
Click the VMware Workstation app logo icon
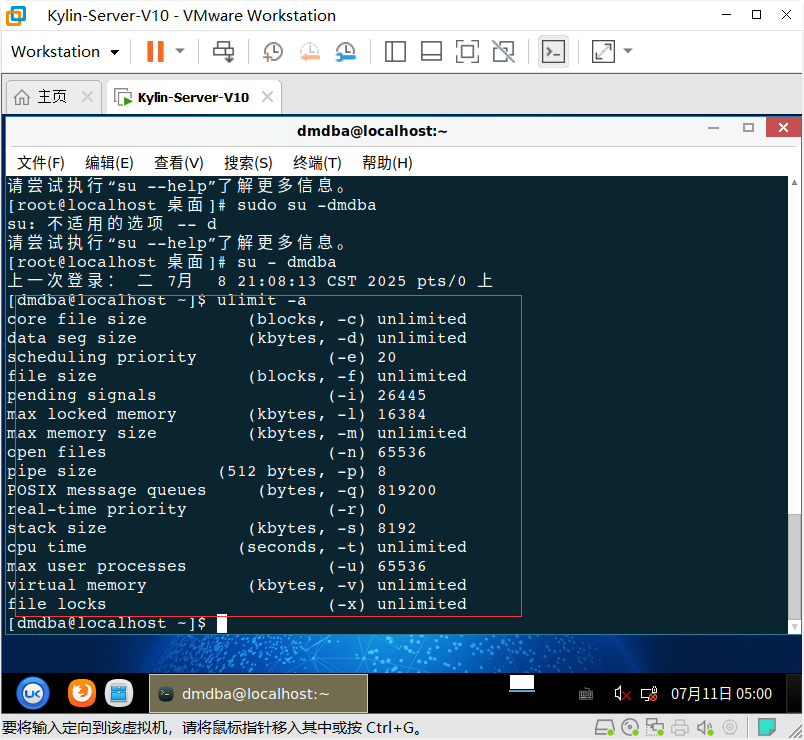[x=15, y=15]
